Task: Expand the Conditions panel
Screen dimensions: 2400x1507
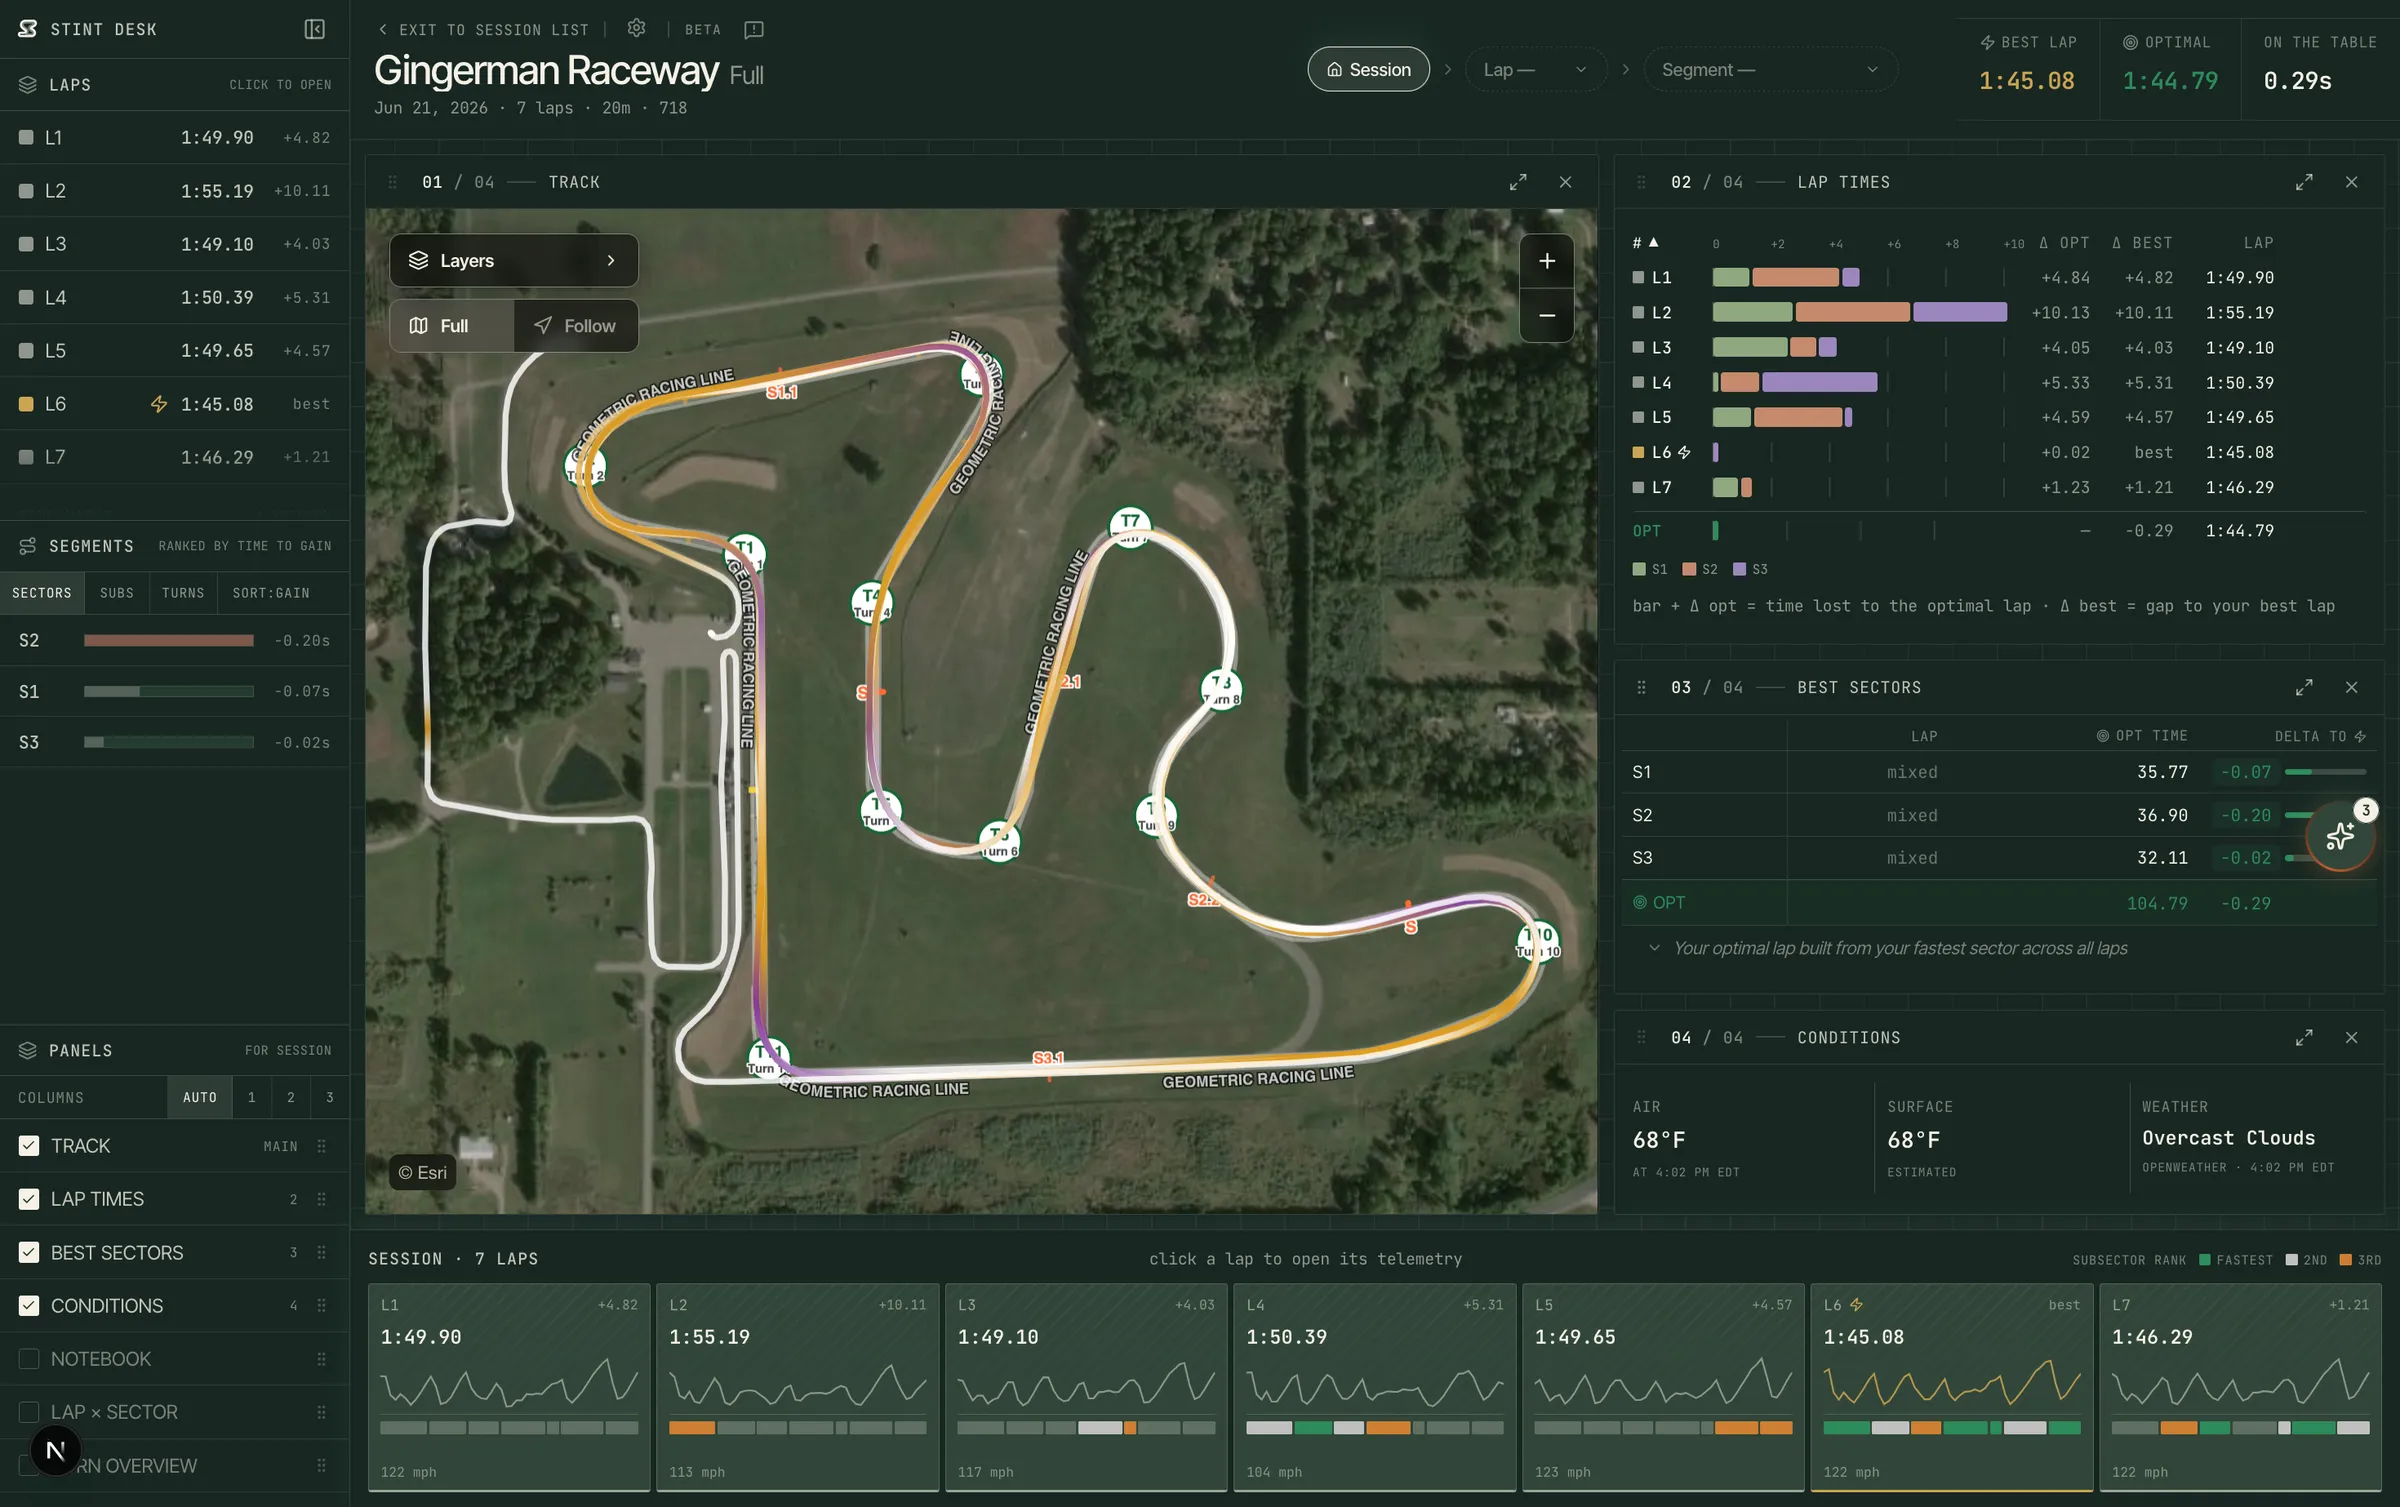Action: pos(2304,1037)
